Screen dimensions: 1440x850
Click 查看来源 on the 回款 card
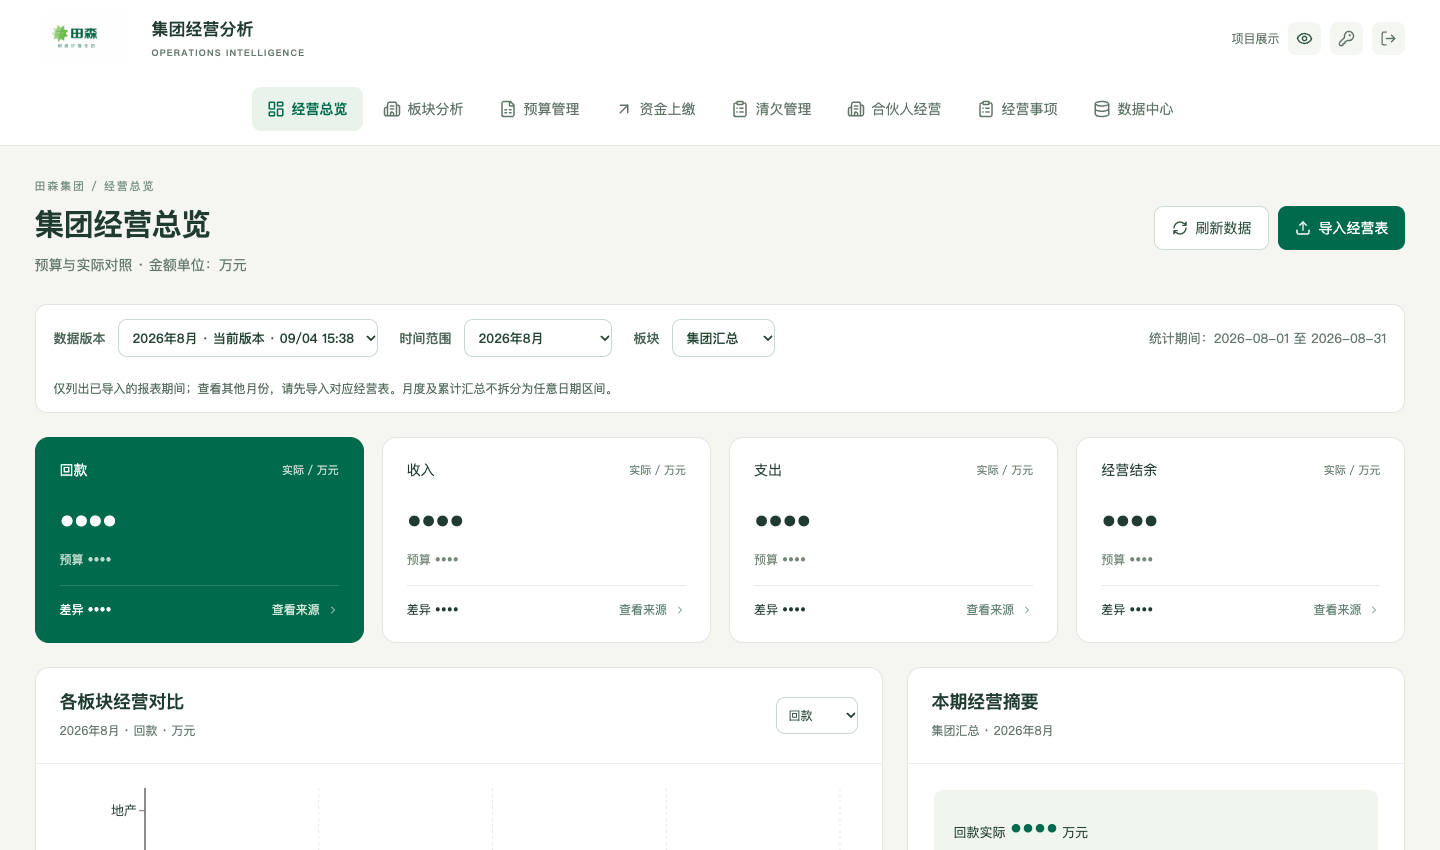(x=304, y=610)
